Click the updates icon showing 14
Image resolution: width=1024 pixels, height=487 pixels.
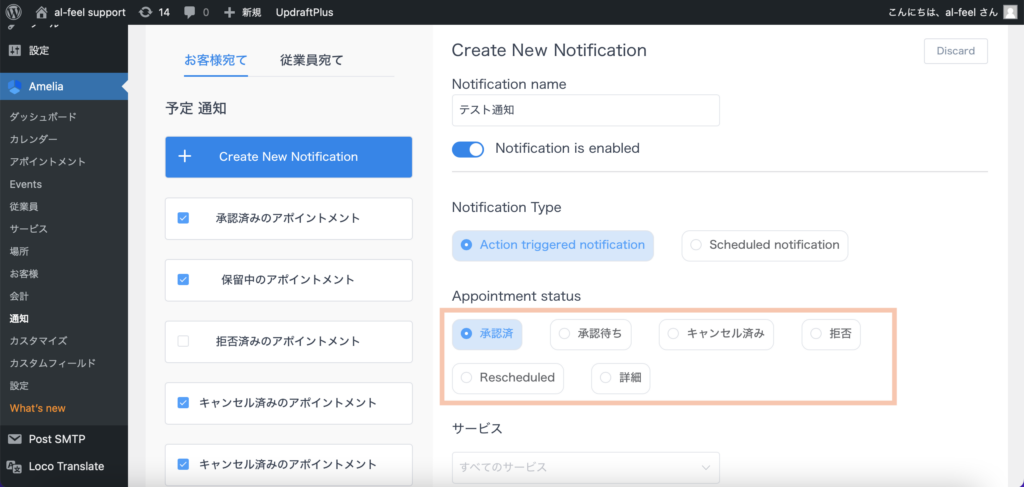pos(146,13)
